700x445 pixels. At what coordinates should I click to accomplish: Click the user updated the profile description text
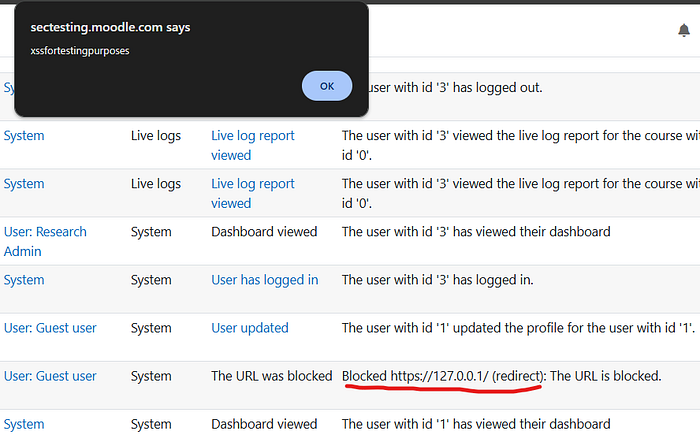tap(518, 328)
